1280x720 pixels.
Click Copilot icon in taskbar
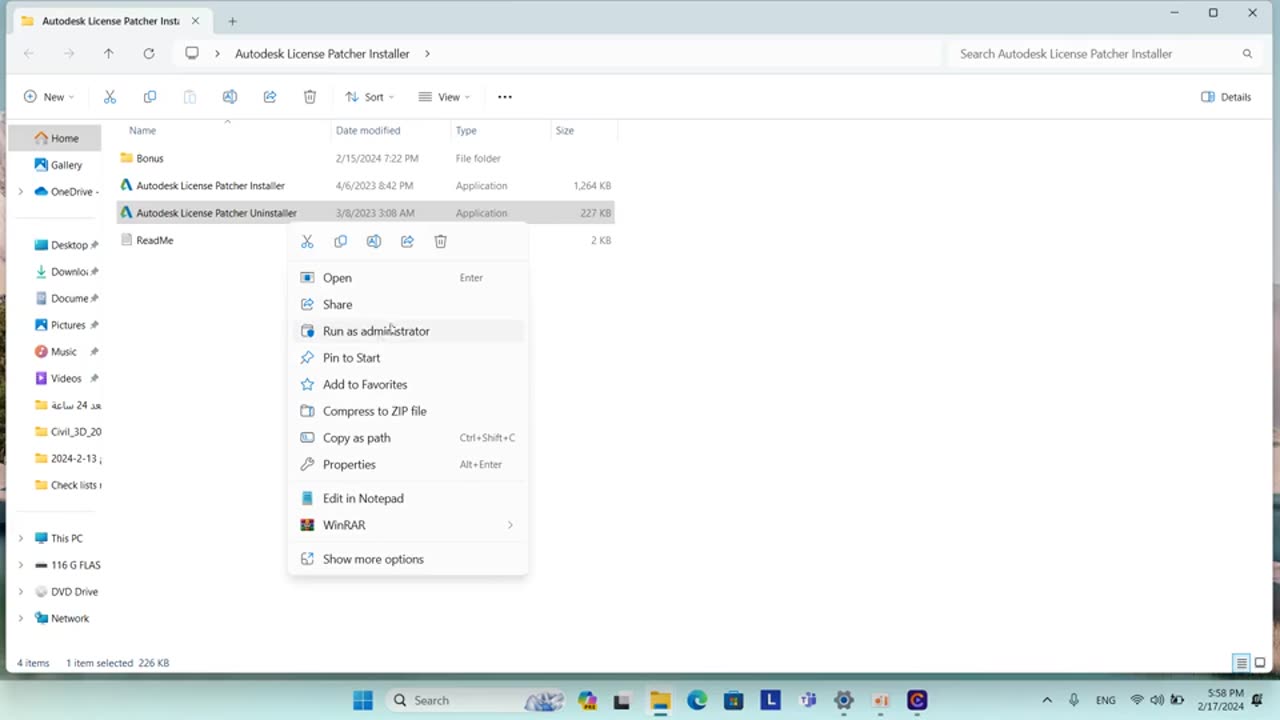pyautogui.click(x=587, y=700)
